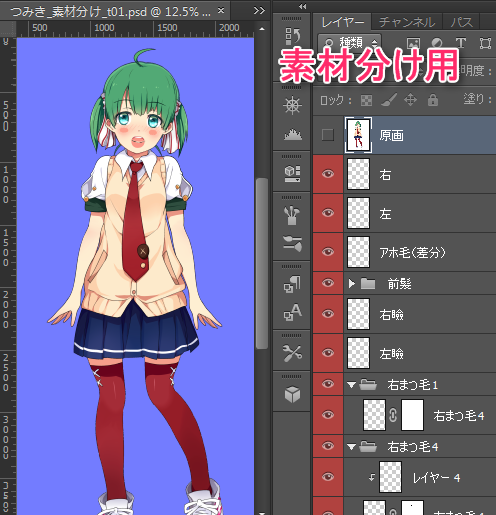Screen dimensions: 496x515
Task: Hide the 右まつ毛1 group
Action: click(x=328, y=384)
